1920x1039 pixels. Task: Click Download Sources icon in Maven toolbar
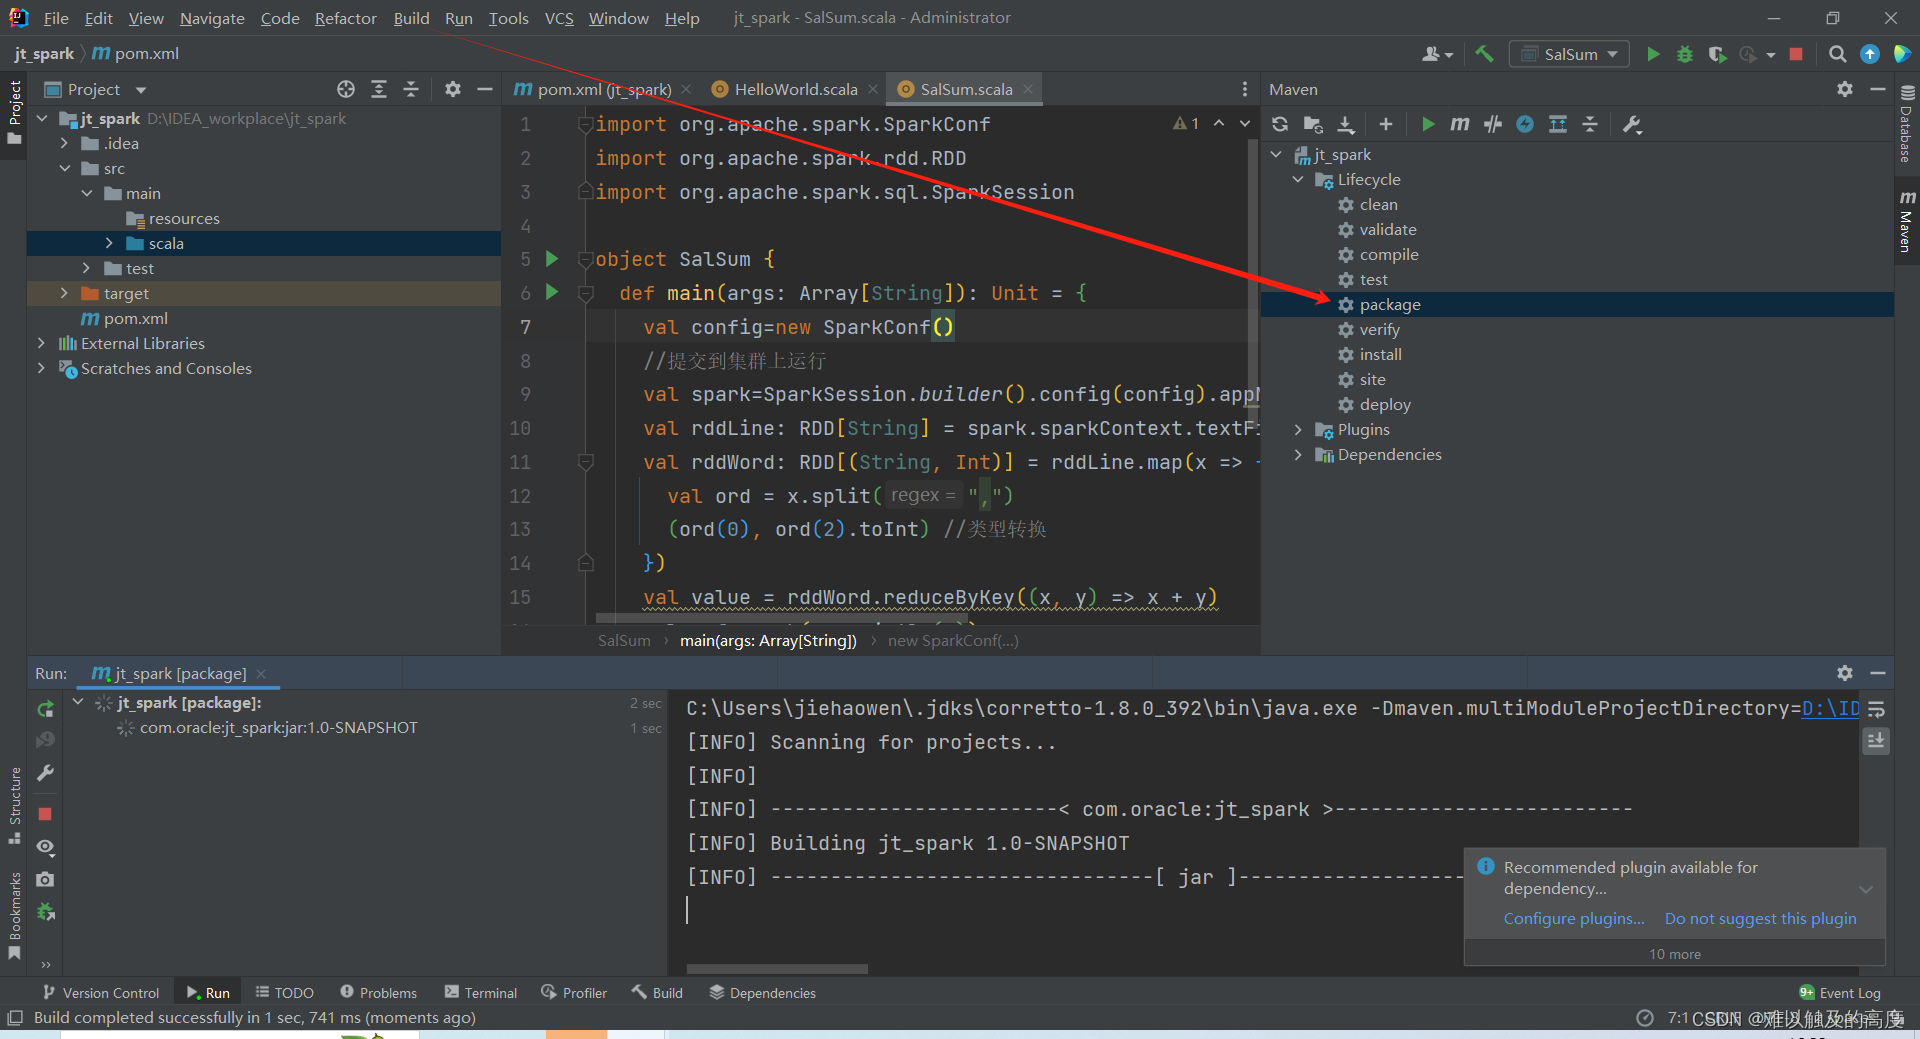(x=1346, y=124)
